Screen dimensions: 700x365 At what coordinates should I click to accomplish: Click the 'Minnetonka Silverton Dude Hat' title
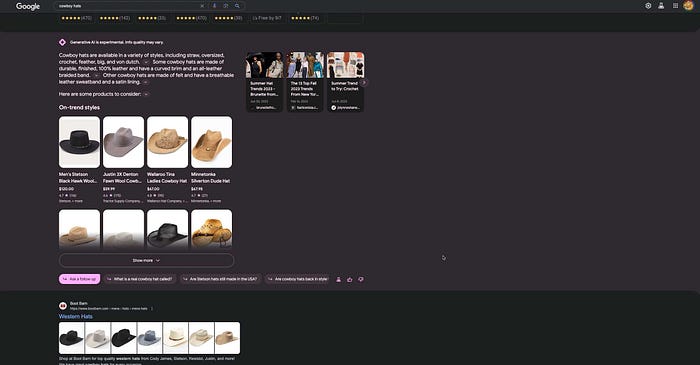211,178
